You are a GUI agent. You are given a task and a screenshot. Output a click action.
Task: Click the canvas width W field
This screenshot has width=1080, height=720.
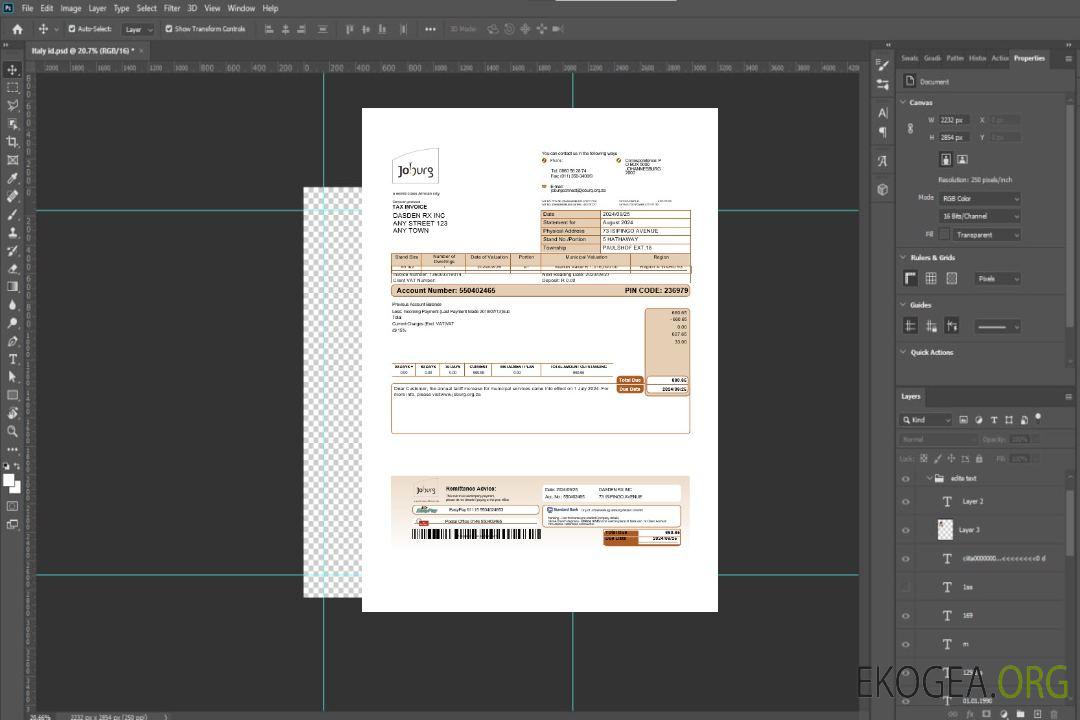[x=953, y=120]
